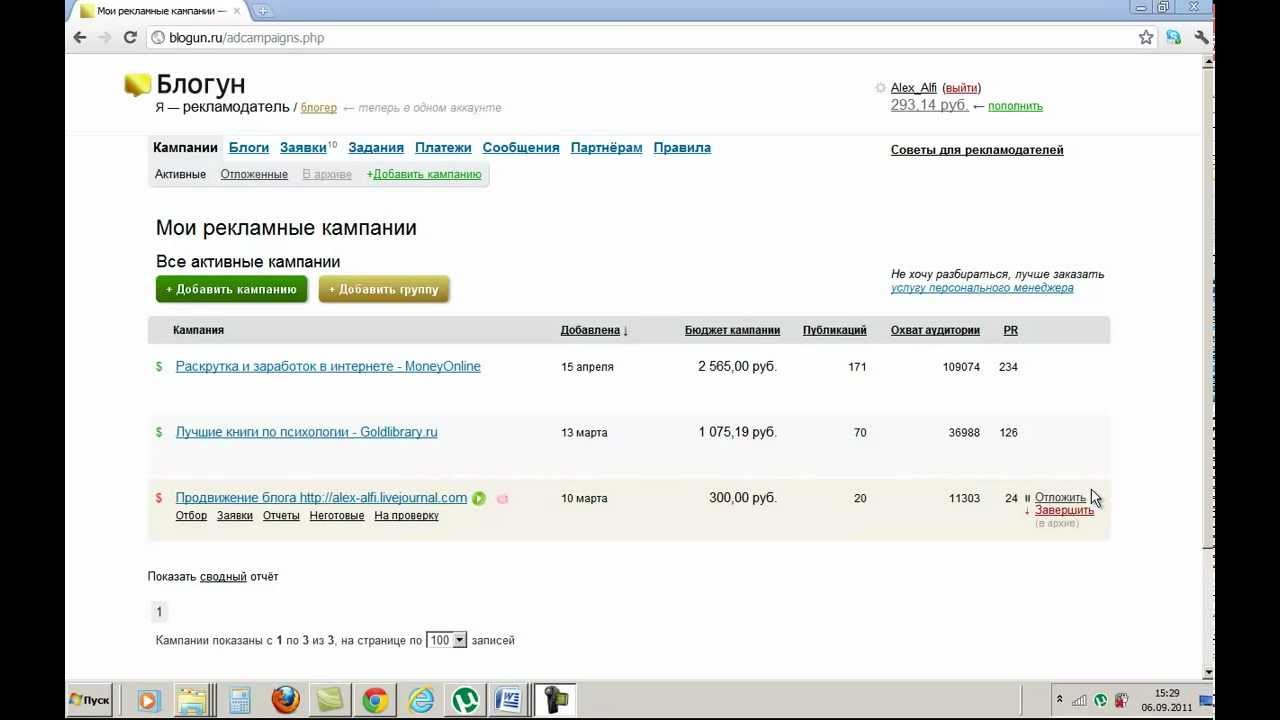The image size is (1280, 720).
Task: Open услугу персонального менеджера link
Action: (982, 288)
